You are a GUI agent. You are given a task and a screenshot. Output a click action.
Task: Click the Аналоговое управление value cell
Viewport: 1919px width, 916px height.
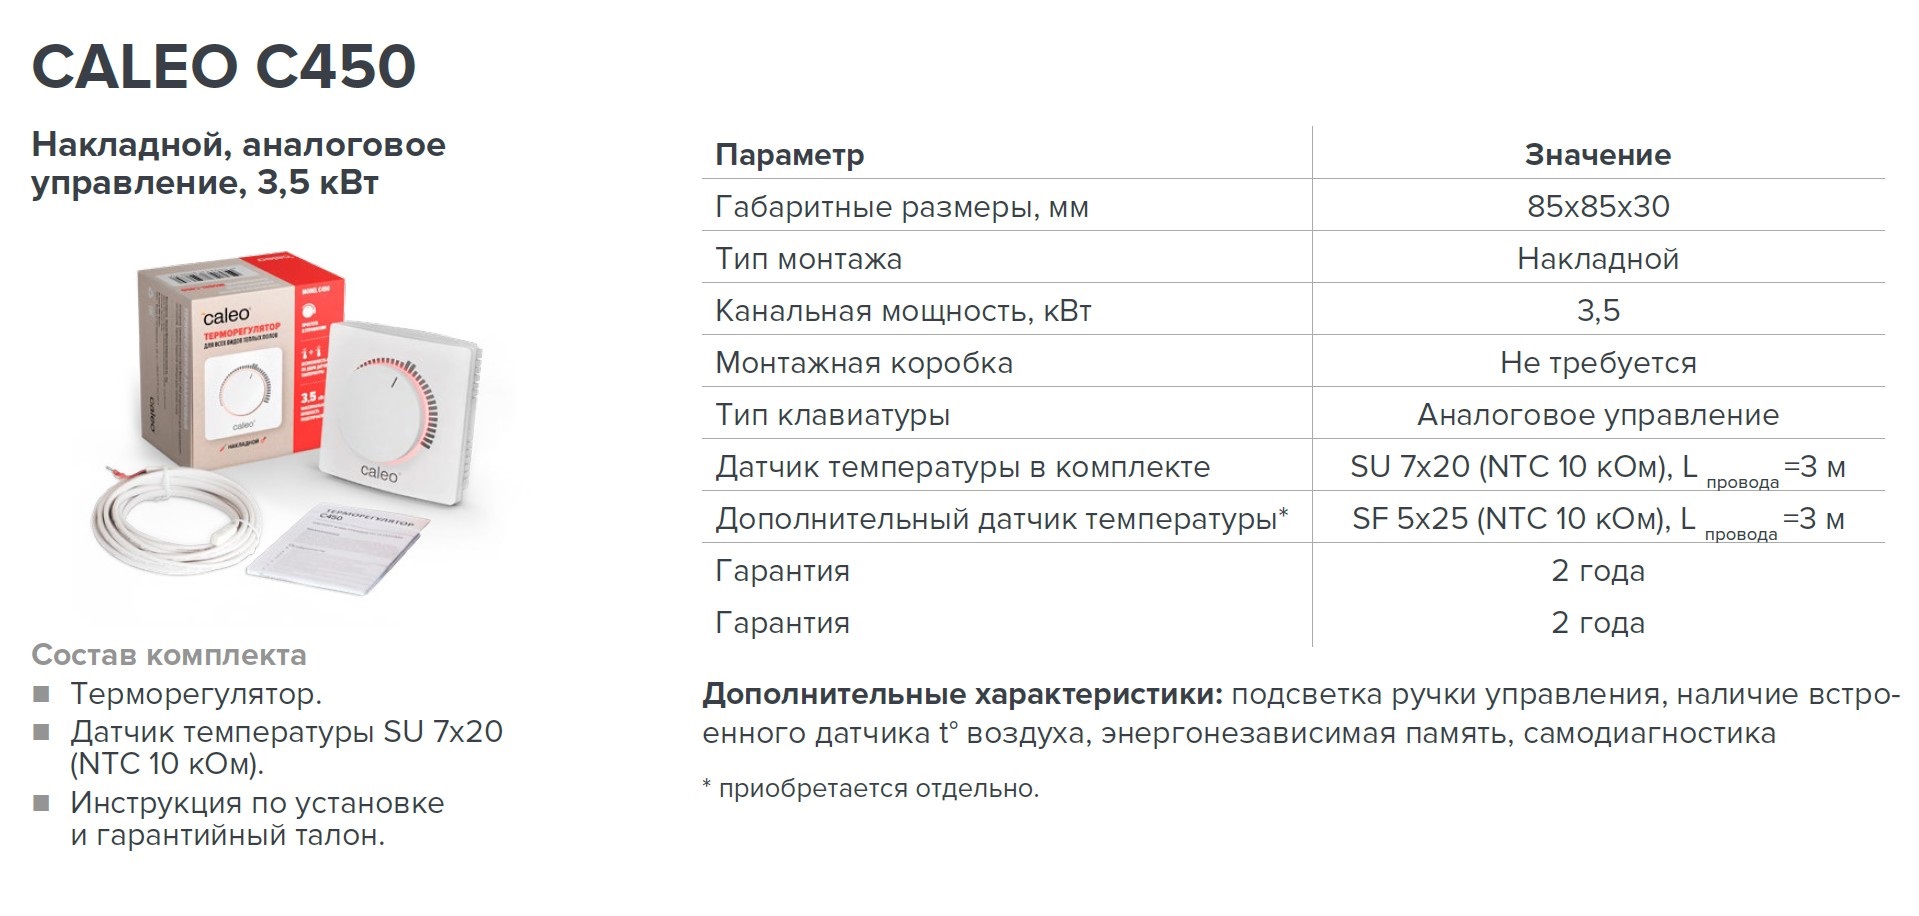coord(1597,415)
